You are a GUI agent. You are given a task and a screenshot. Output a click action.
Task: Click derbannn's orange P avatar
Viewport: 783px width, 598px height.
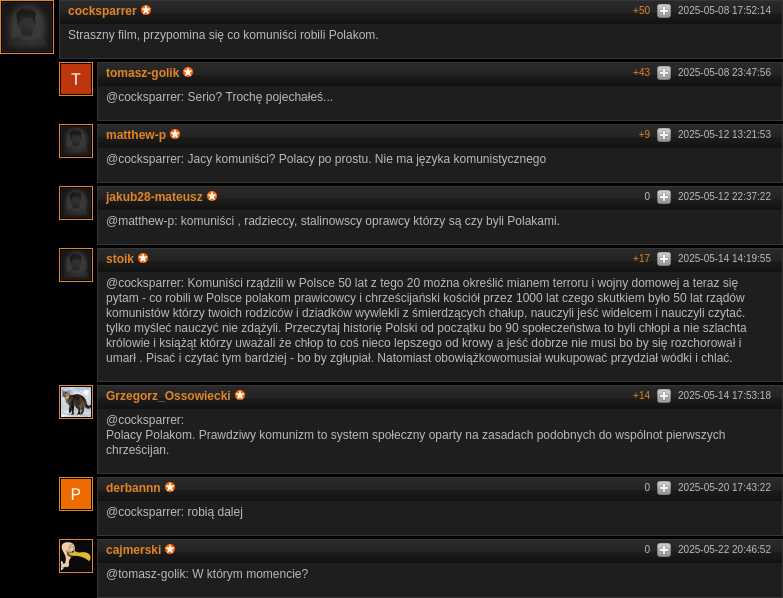(x=76, y=494)
